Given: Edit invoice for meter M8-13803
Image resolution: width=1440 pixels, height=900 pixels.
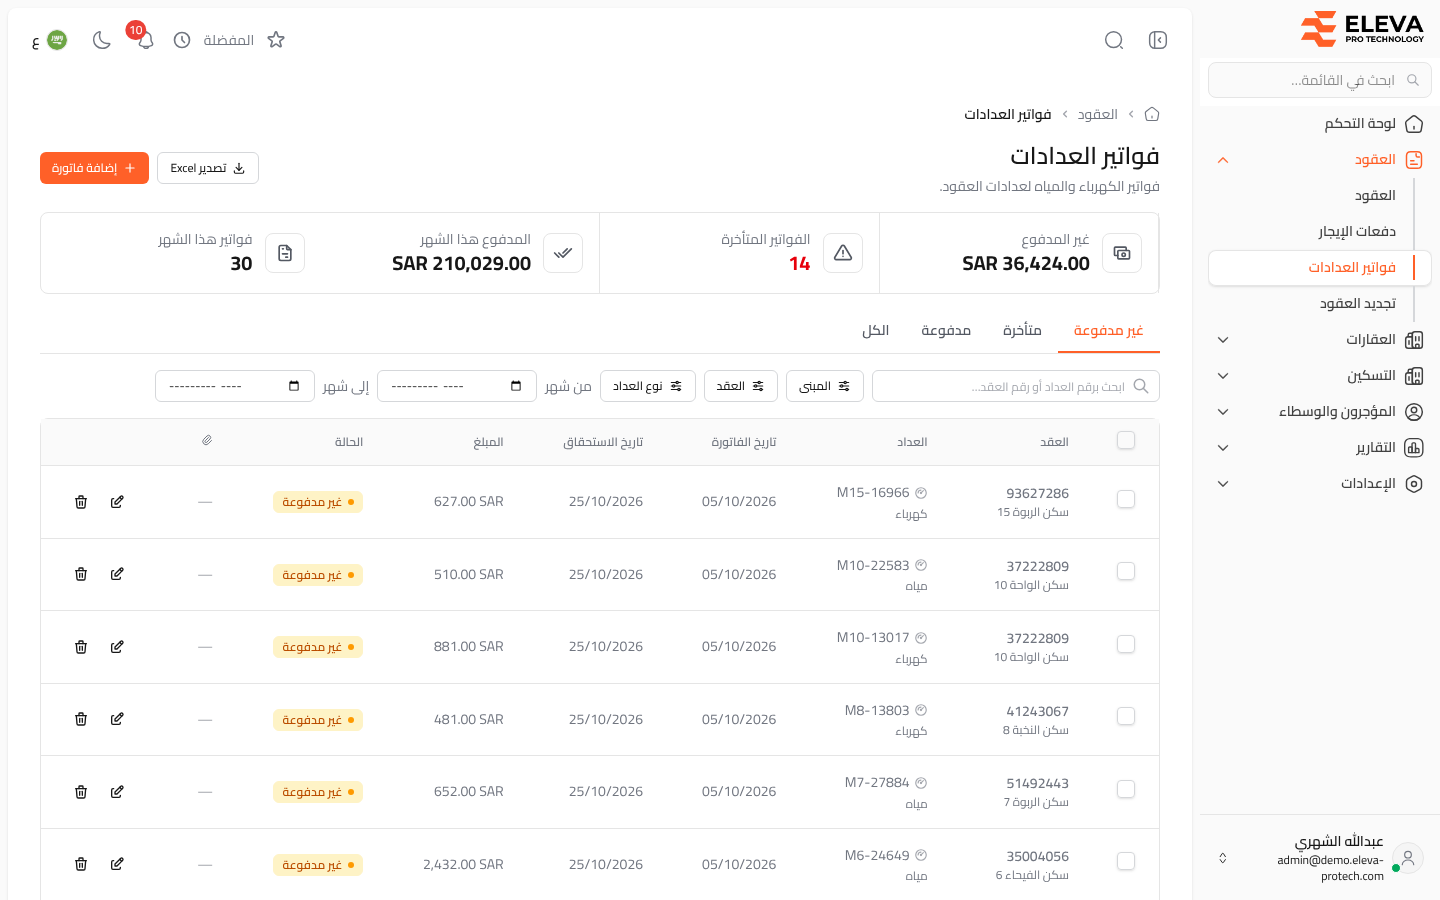Looking at the screenshot, I should (117, 719).
